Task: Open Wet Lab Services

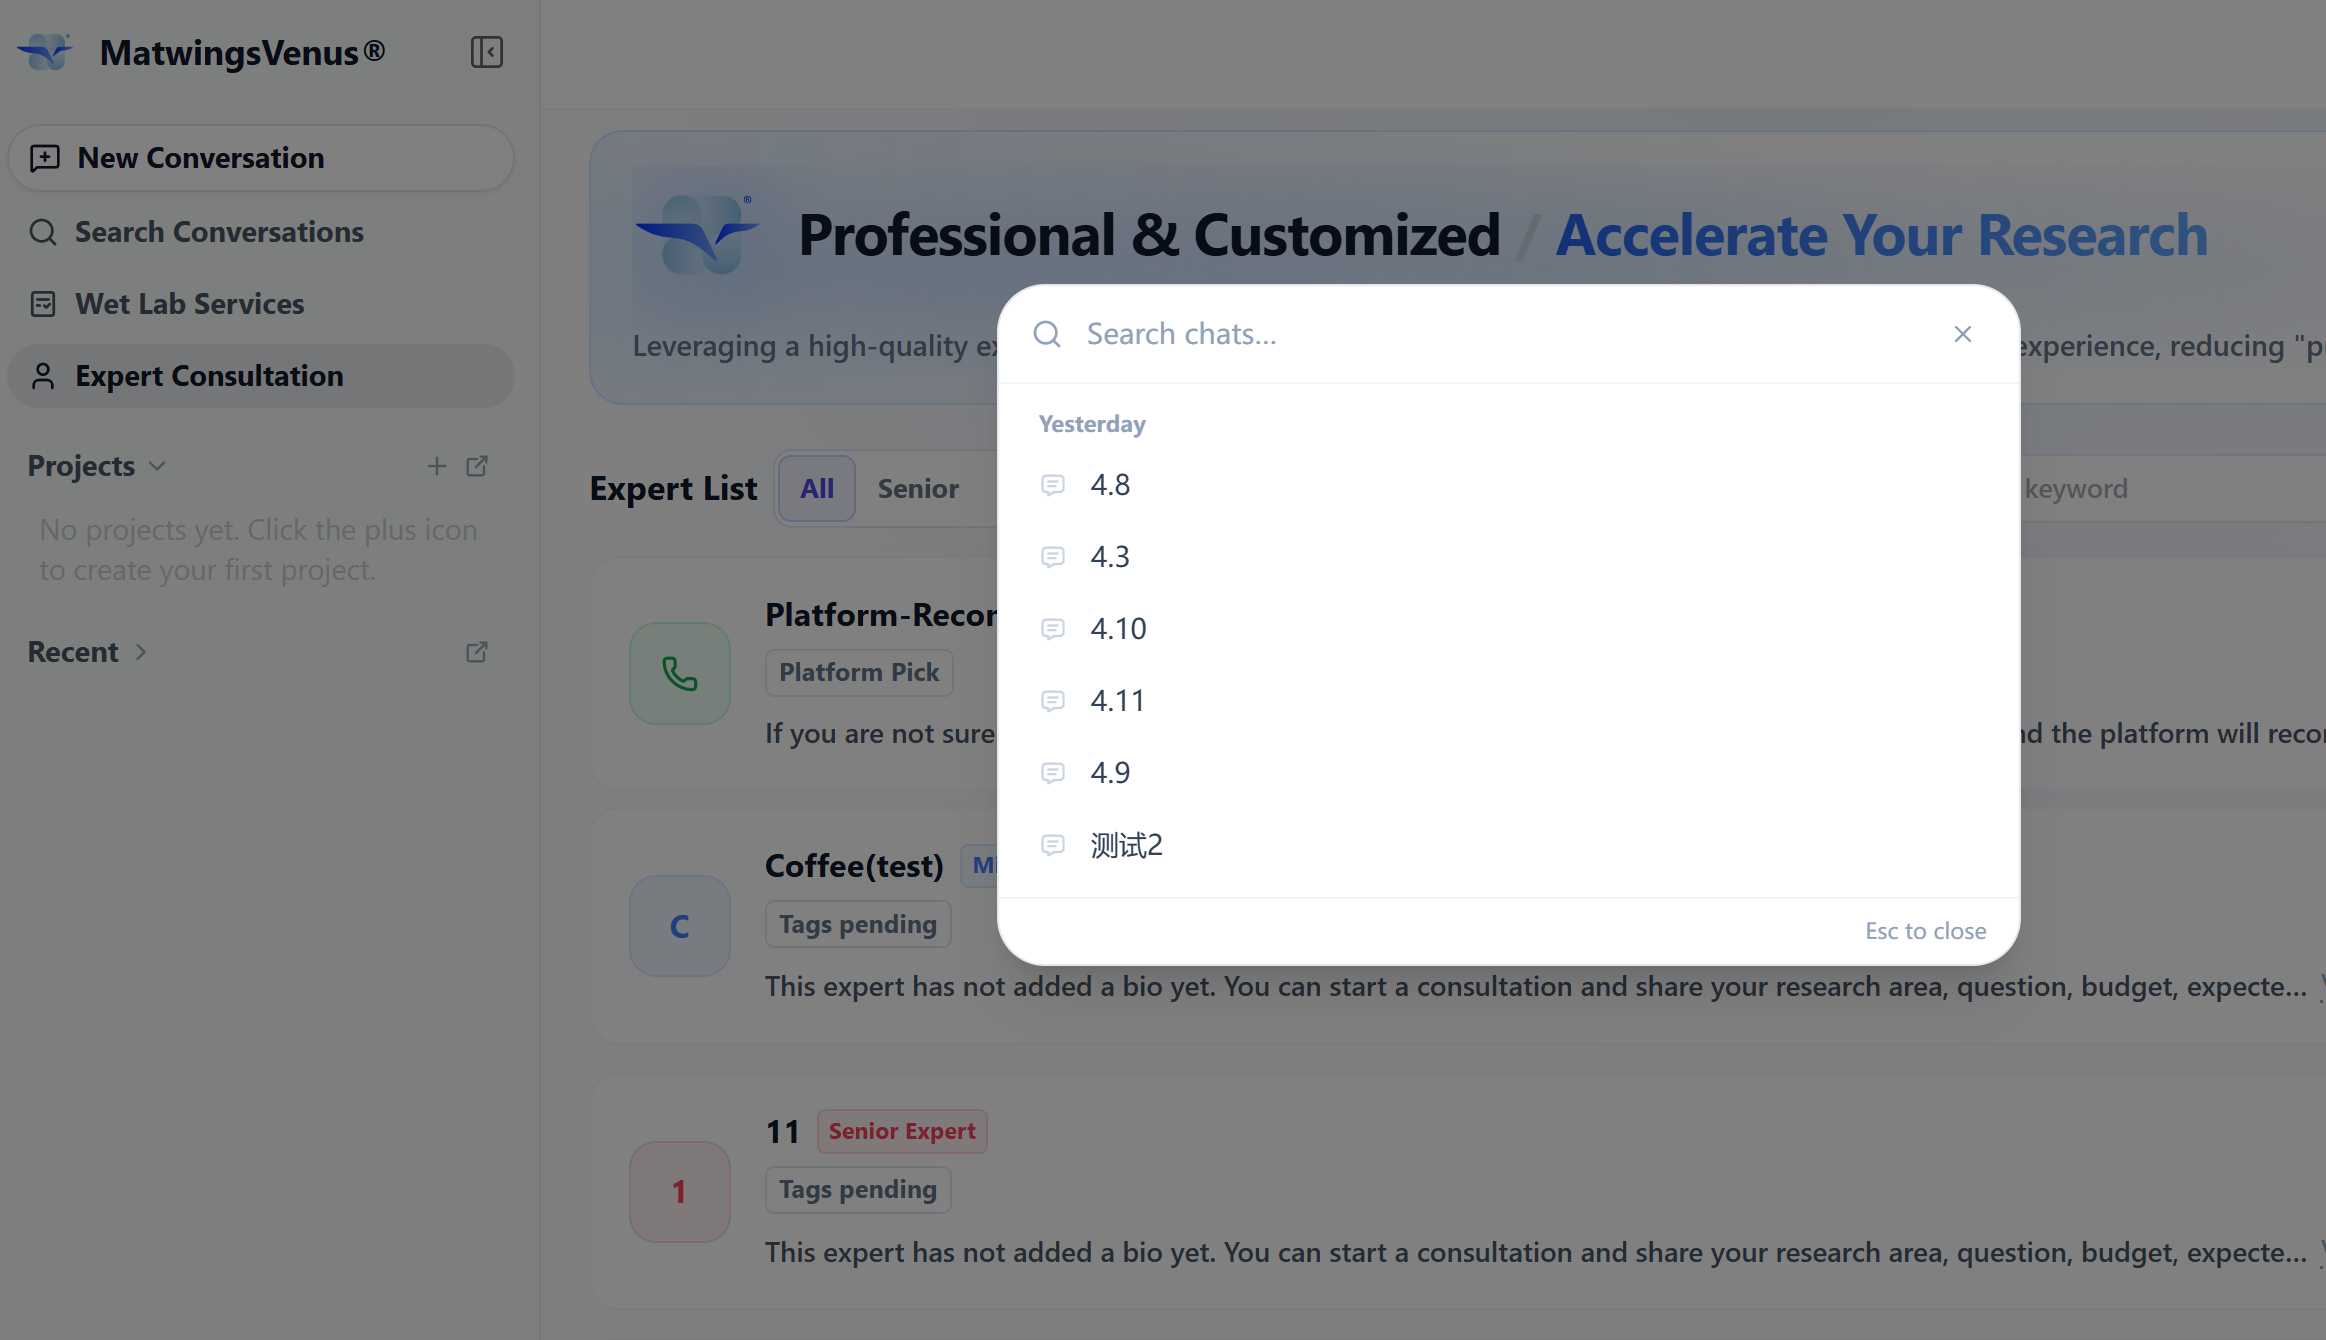Action: 261,304
